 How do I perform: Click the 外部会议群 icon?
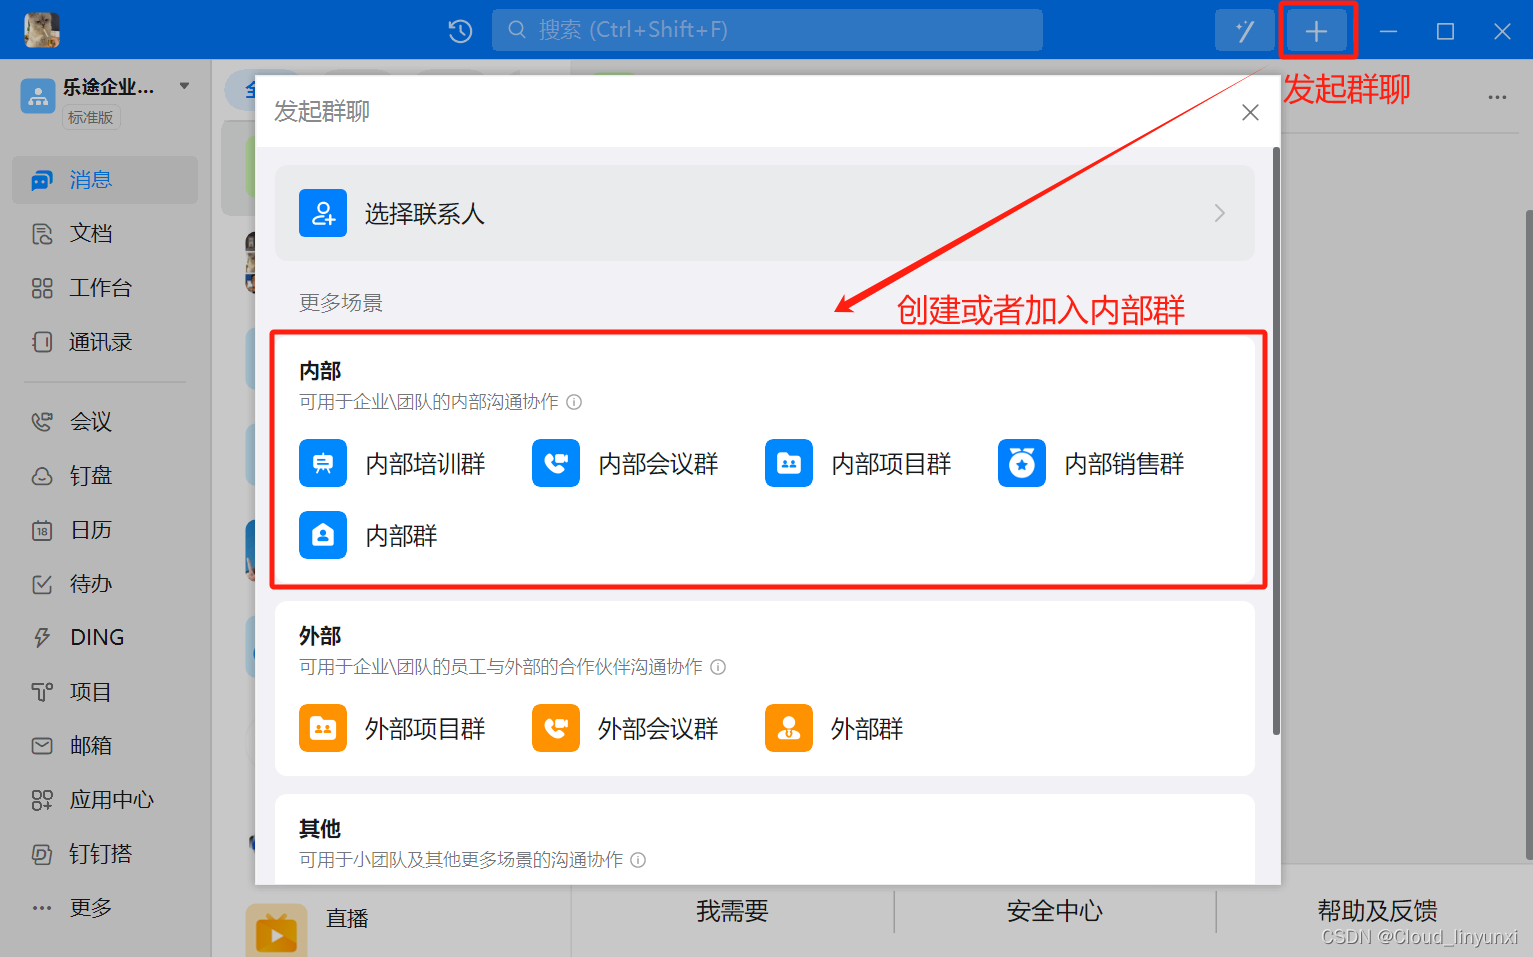556,728
